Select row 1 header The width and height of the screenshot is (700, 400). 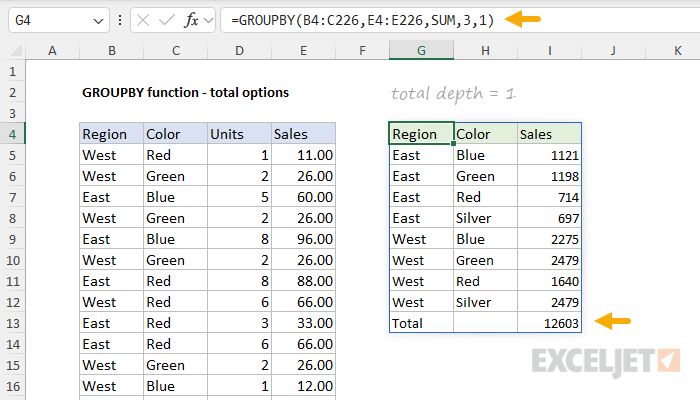click(12, 71)
